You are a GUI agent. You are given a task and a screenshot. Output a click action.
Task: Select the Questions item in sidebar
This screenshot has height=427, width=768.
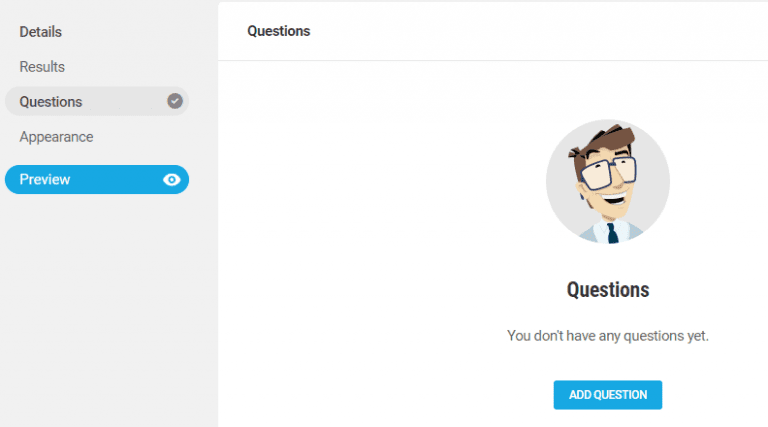tap(52, 102)
